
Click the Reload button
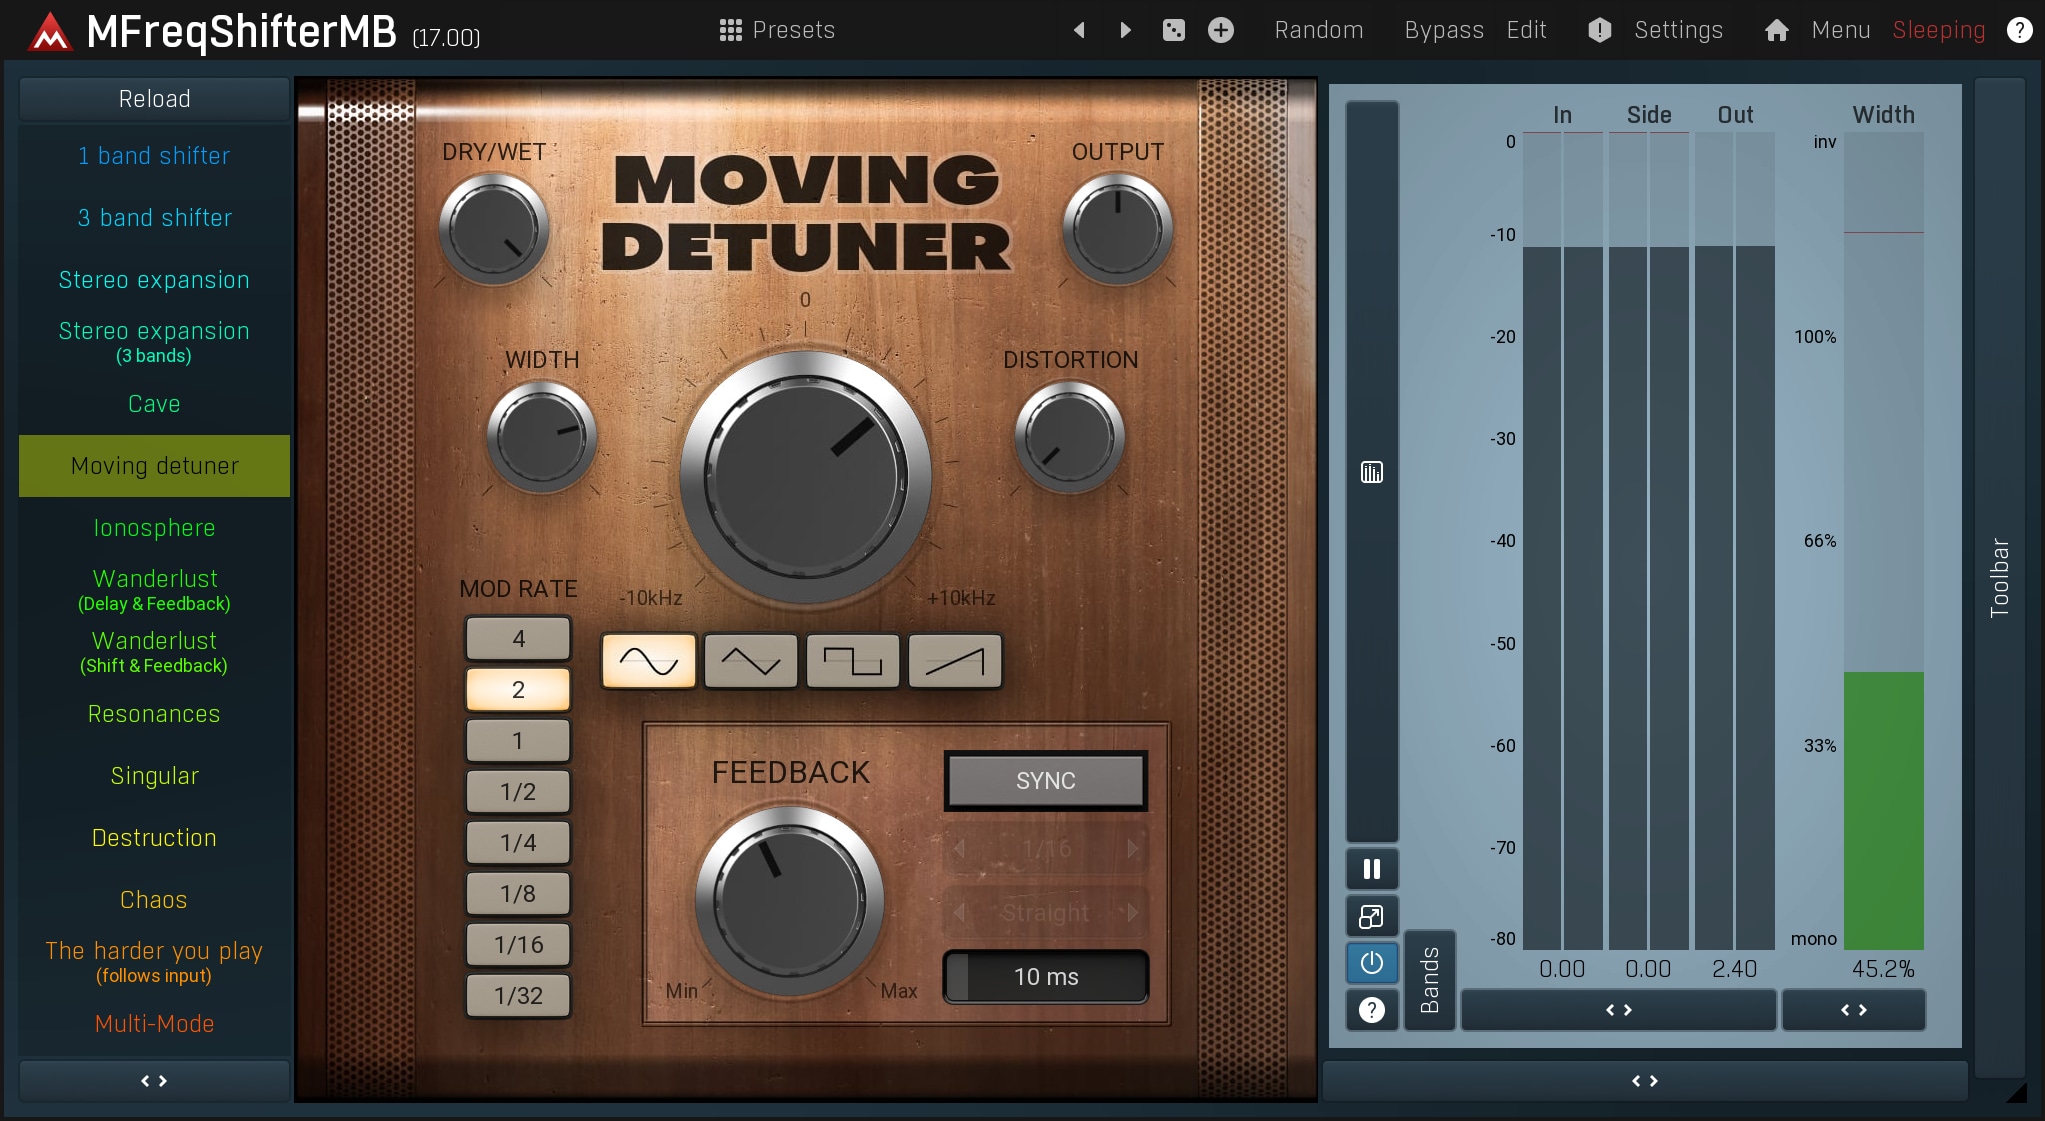[x=154, y=99]
